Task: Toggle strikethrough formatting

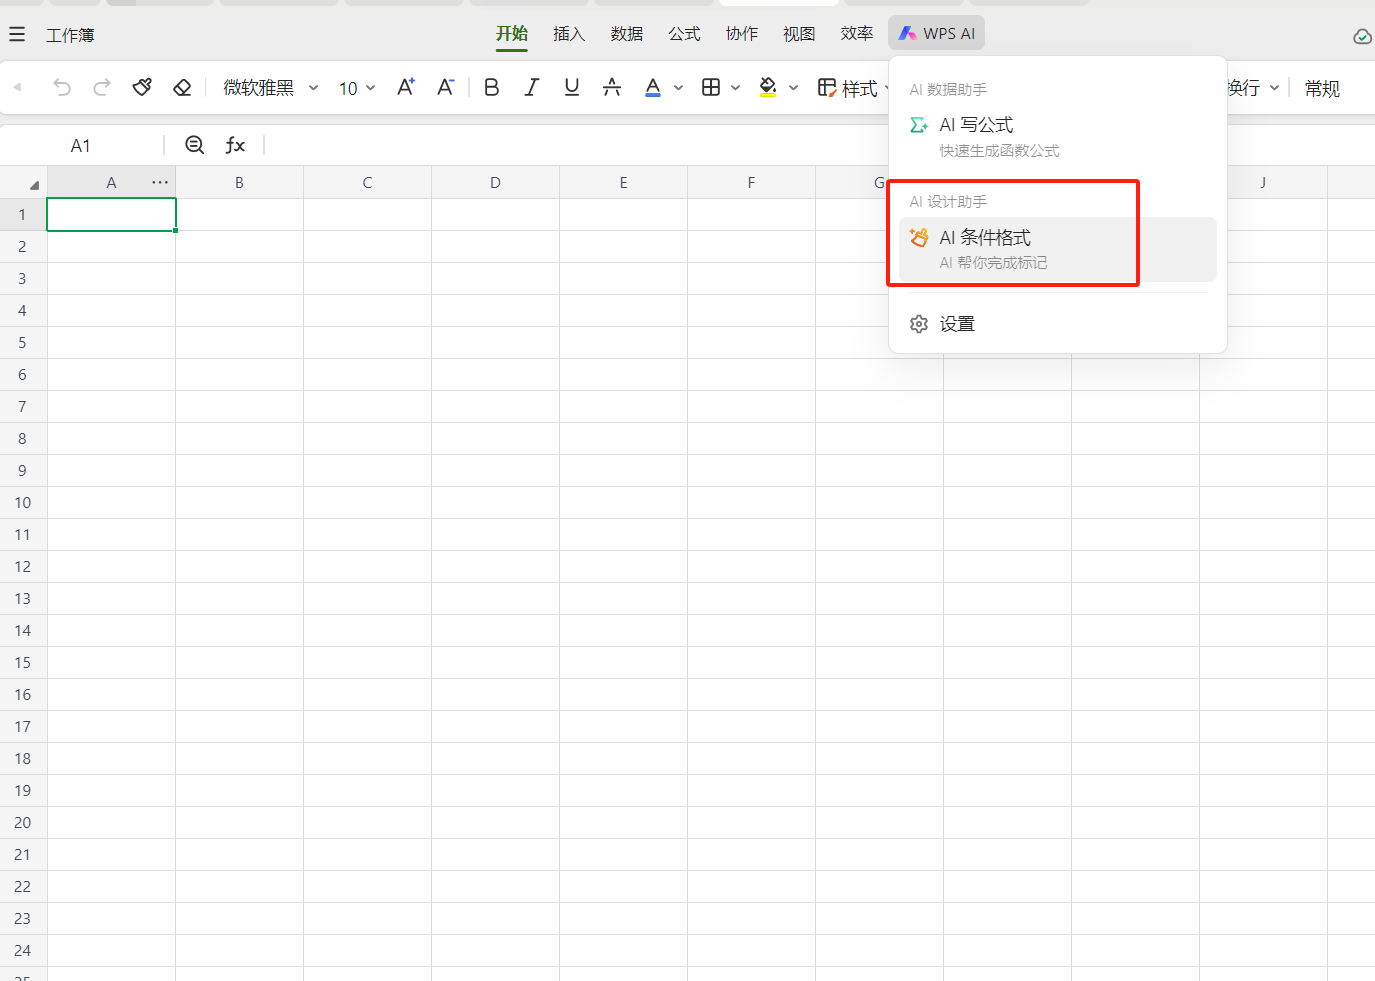Action: coord(612,88)
